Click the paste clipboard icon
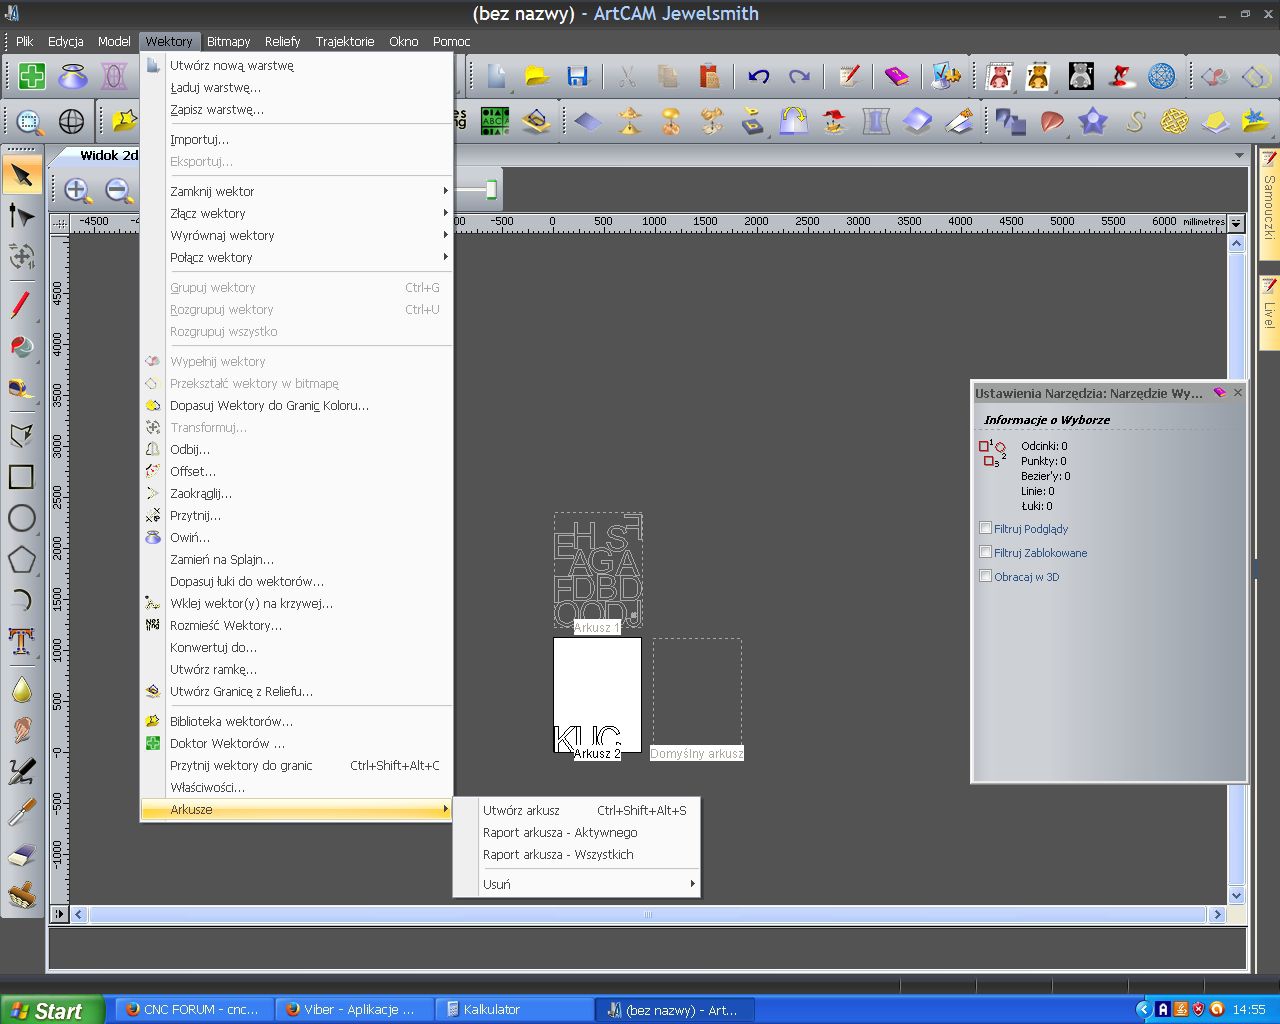Image resolution: width=1280 pixels, height=1024 pixels. click(x=709, y=76)
